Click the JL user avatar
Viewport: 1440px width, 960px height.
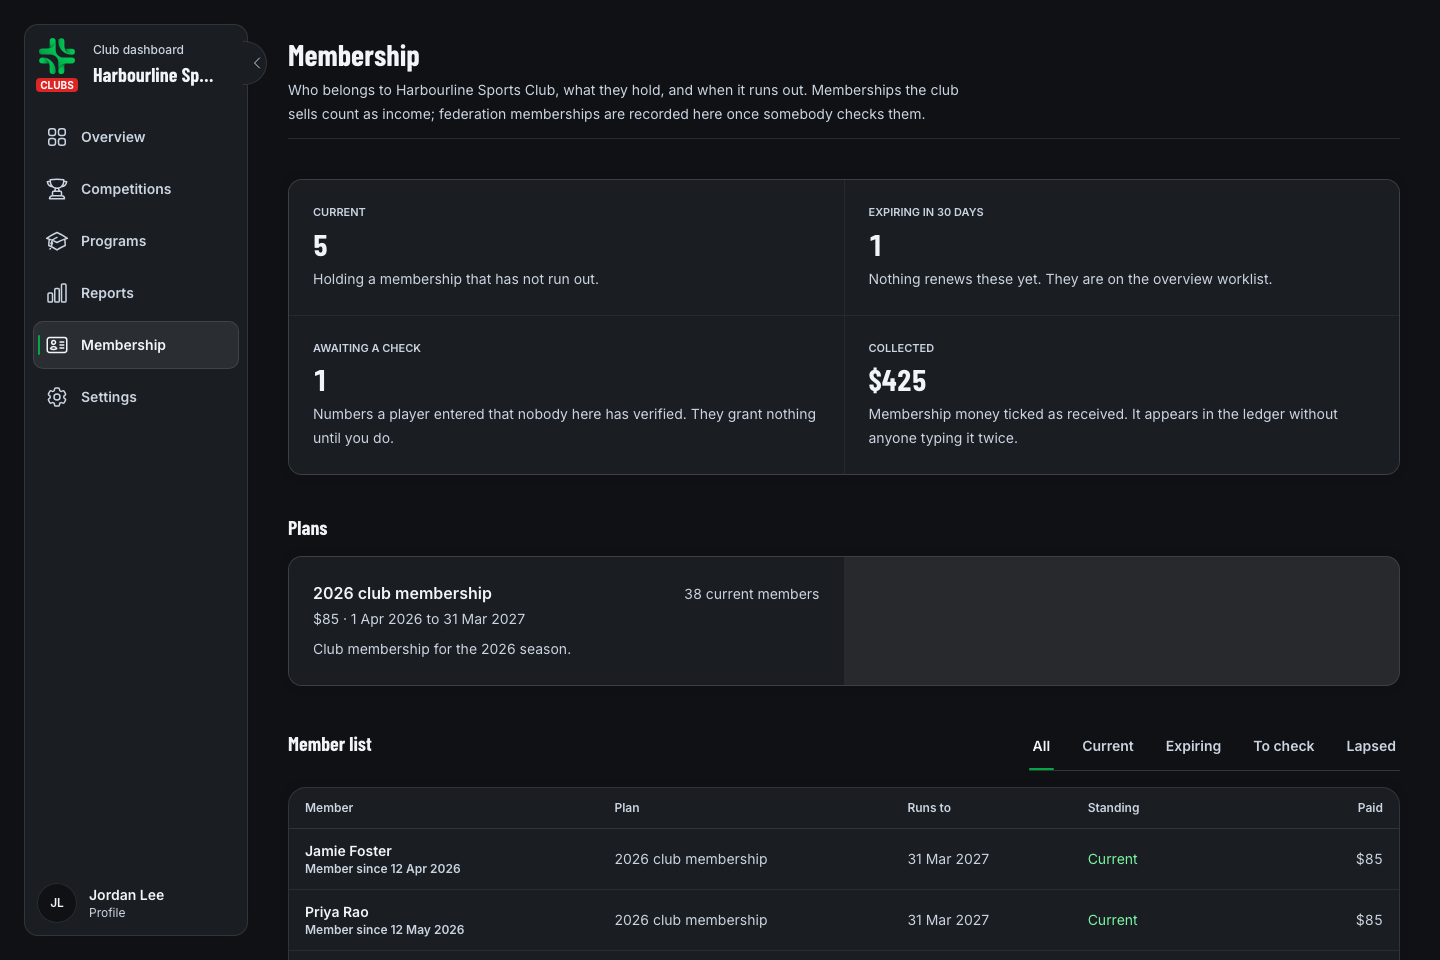pos(57,903)
